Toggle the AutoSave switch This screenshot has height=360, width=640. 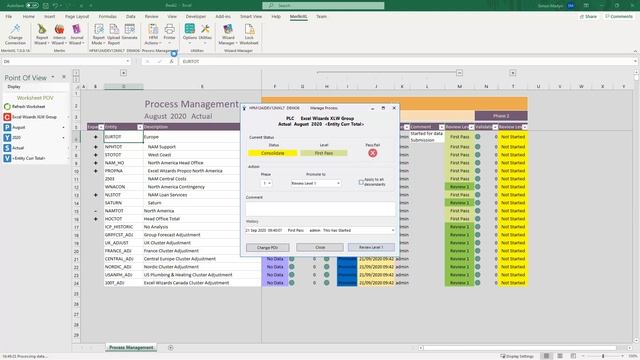pyautogui.click(x=32, y=5)
